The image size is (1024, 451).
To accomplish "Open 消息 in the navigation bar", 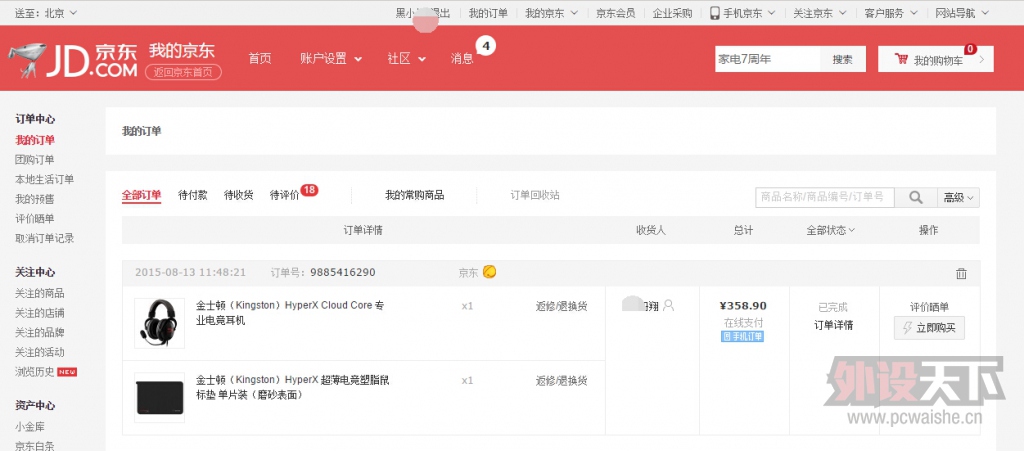I will point(462,58).
